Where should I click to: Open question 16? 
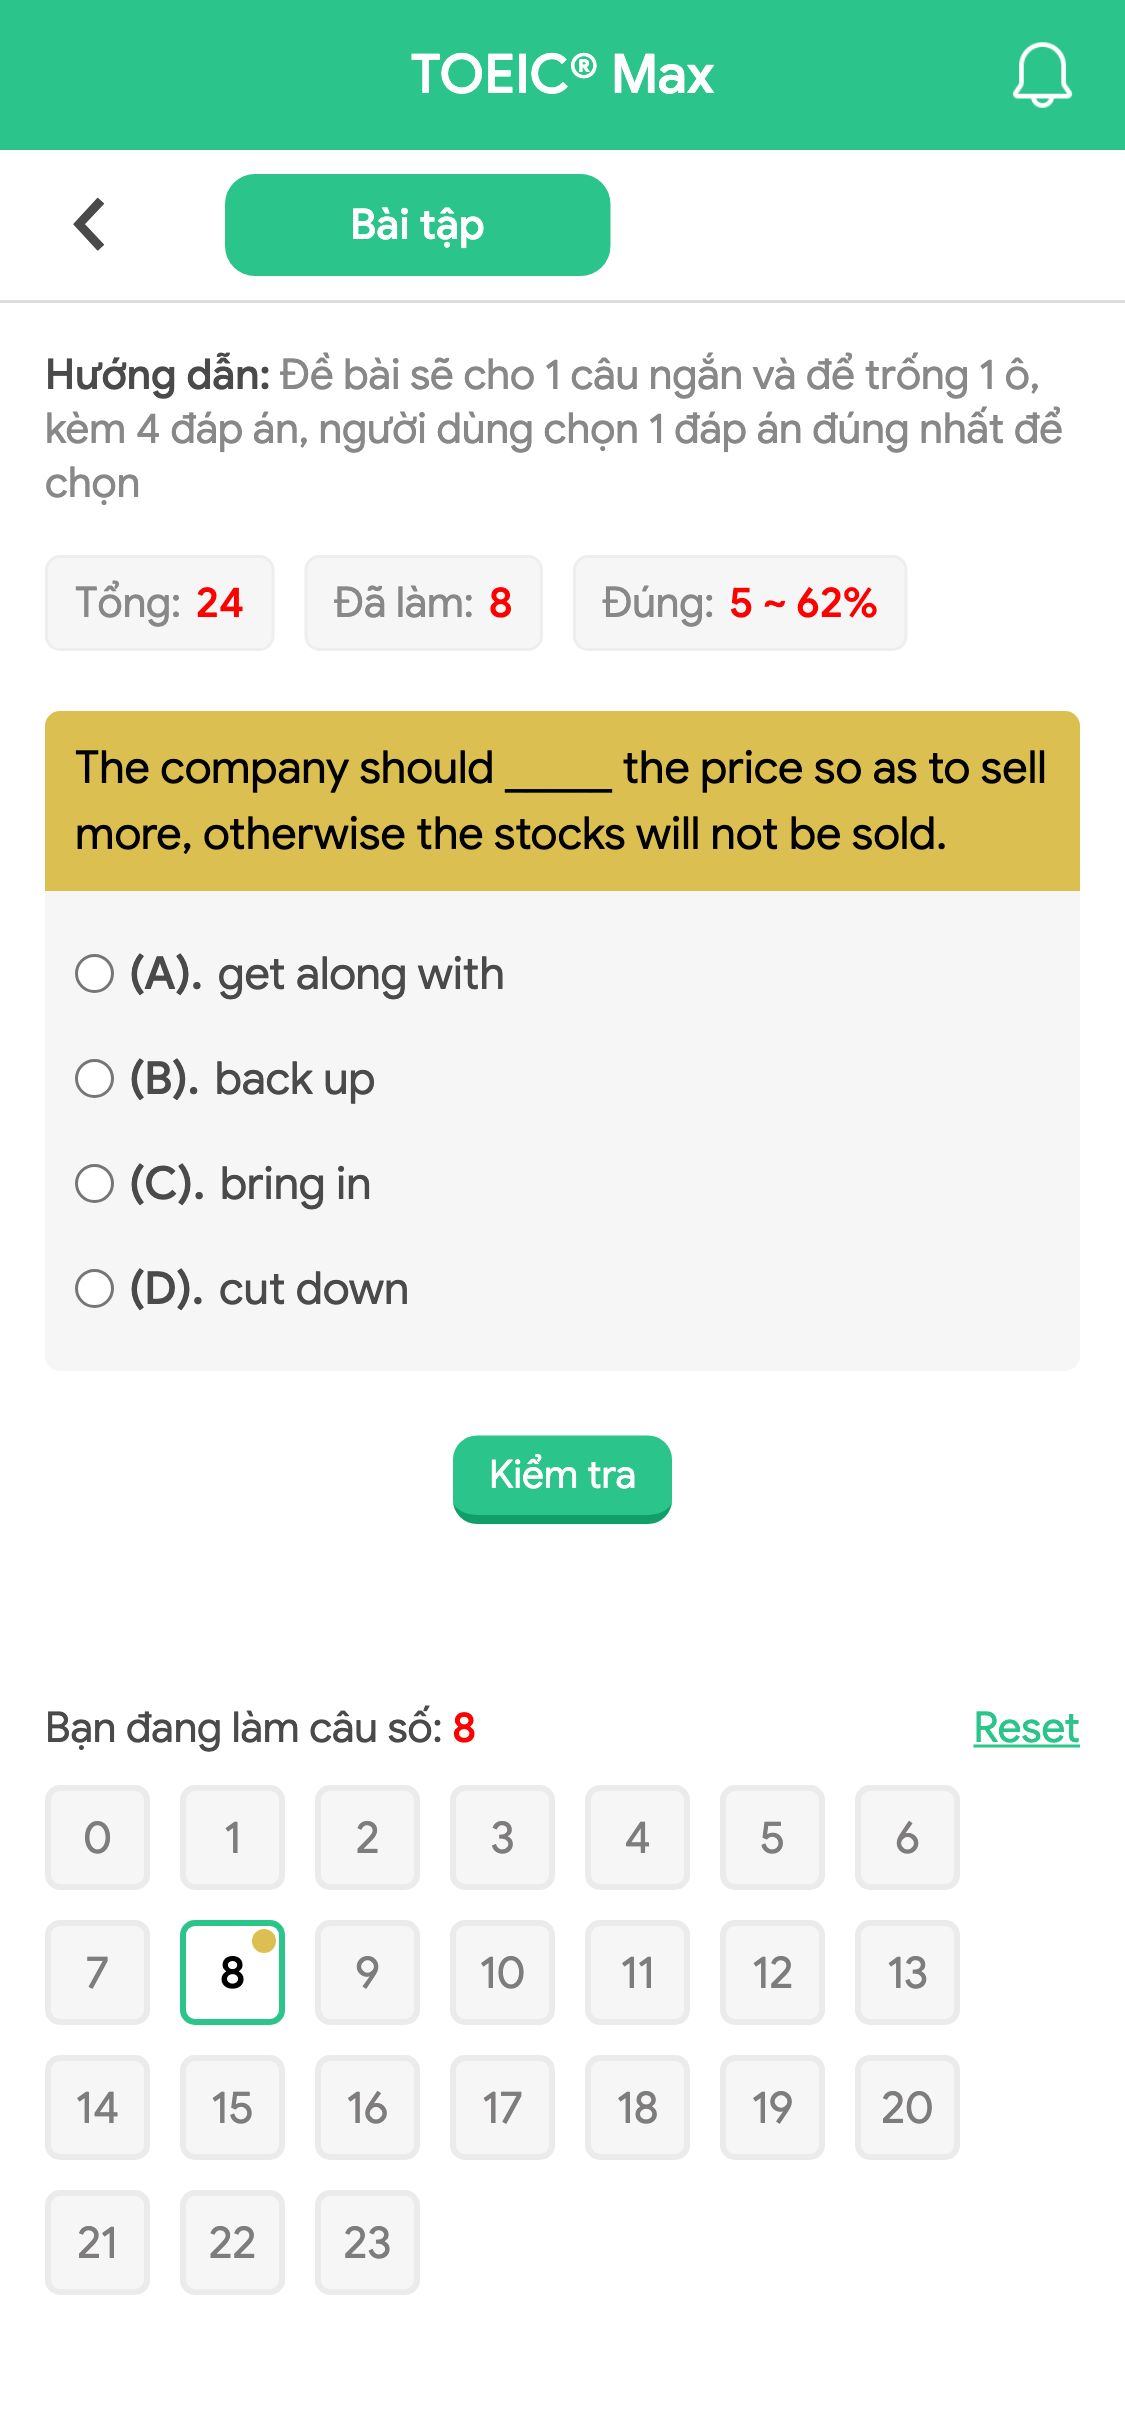(367, 2107)
